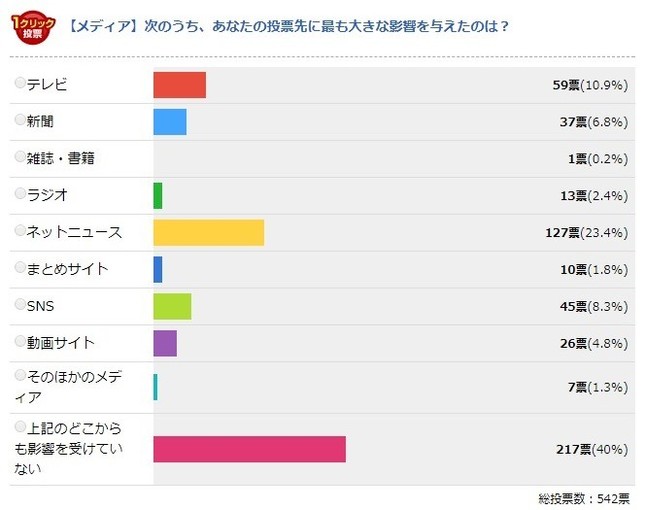The height and width of the screenshot is (510, 645).
Task: Click the poll question heading text
Action: (289, 27)
